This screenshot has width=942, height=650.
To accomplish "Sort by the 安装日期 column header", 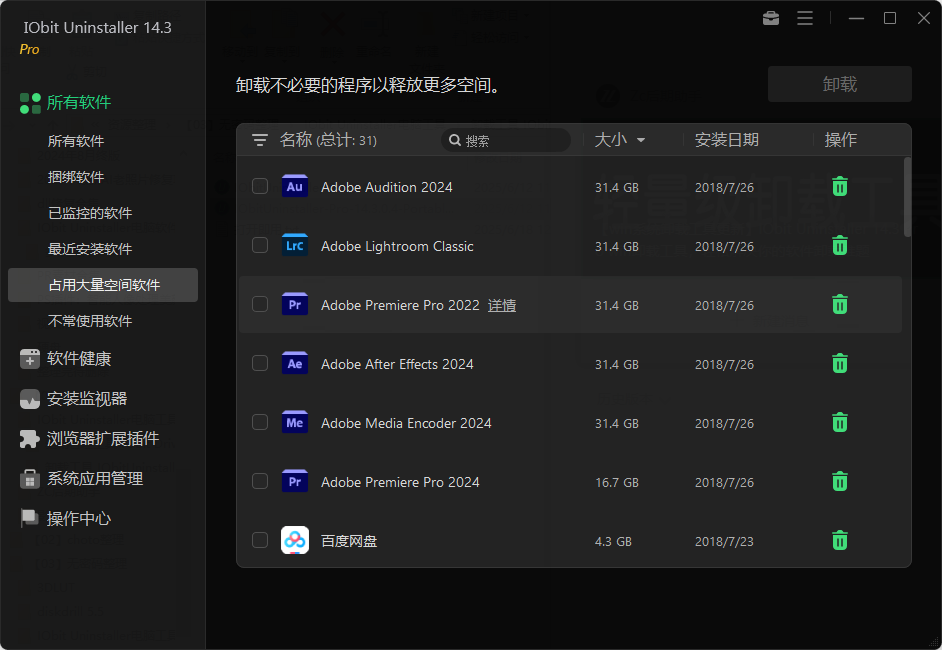I will click(x=726, y=140).
